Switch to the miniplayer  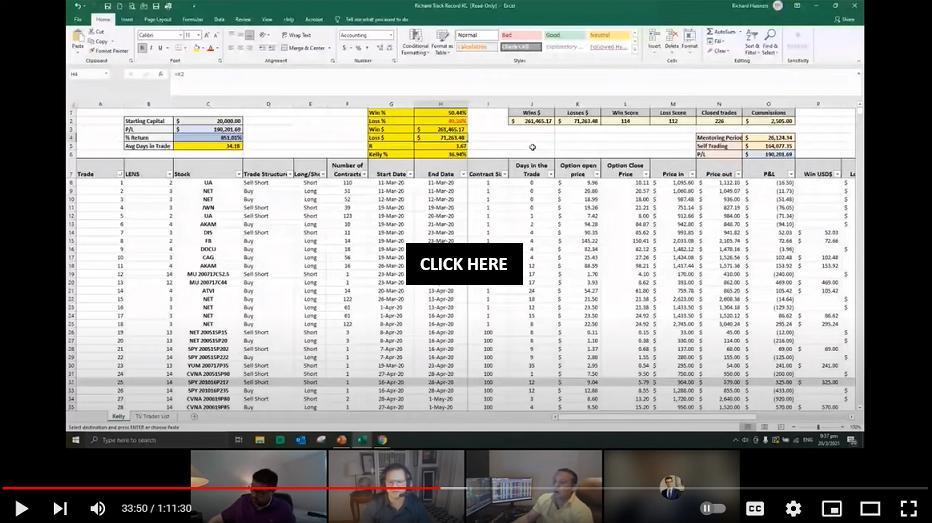coord(832,508)
